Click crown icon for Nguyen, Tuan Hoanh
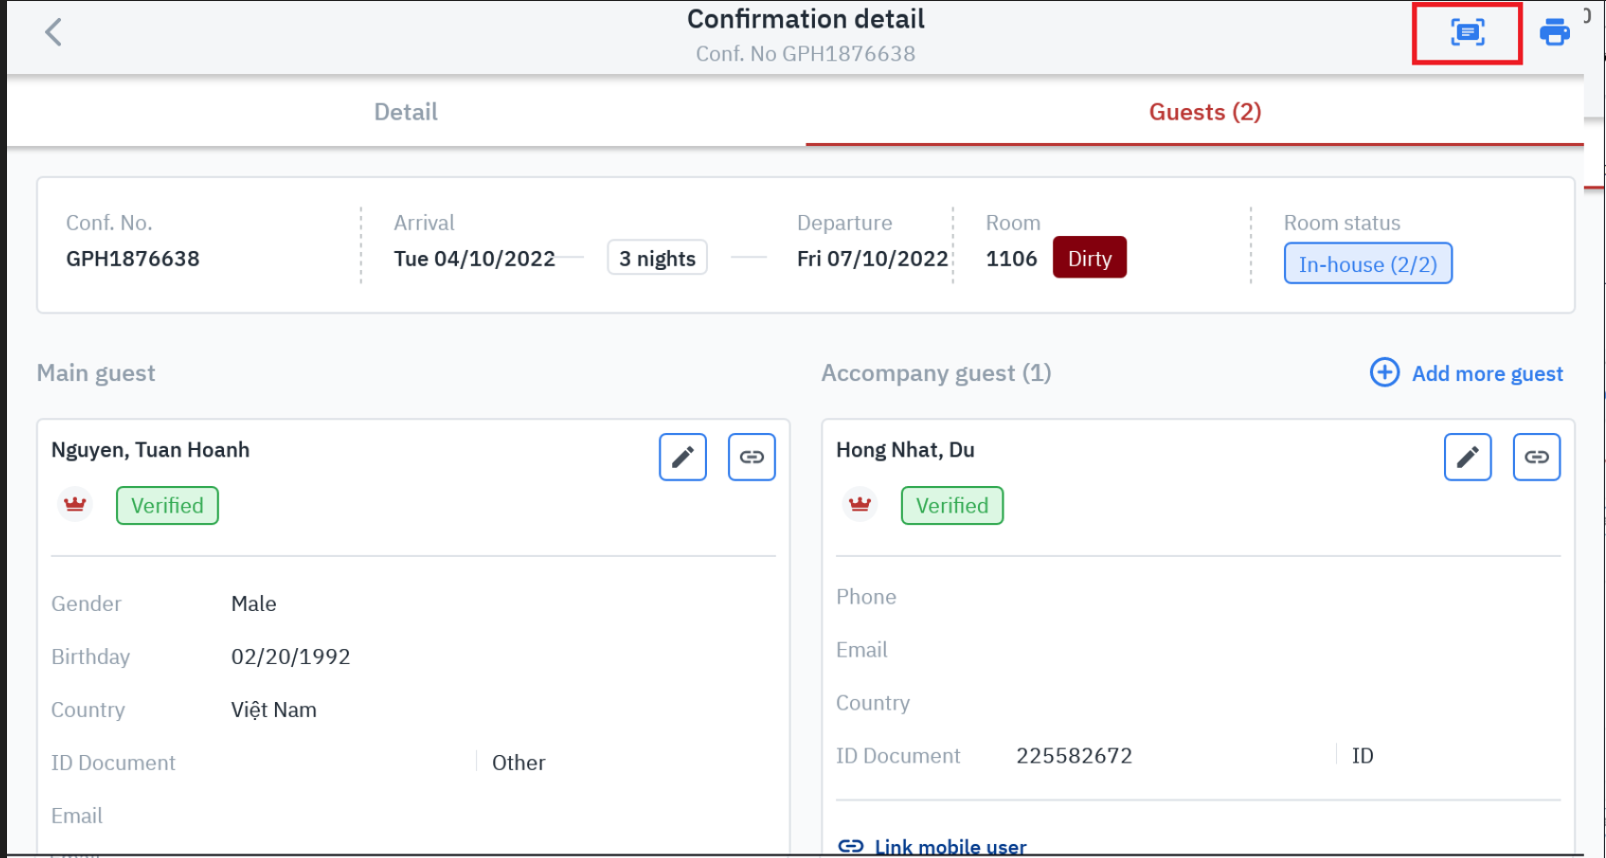Viewport: 1606px width, 858px height. tap(75, 505)
